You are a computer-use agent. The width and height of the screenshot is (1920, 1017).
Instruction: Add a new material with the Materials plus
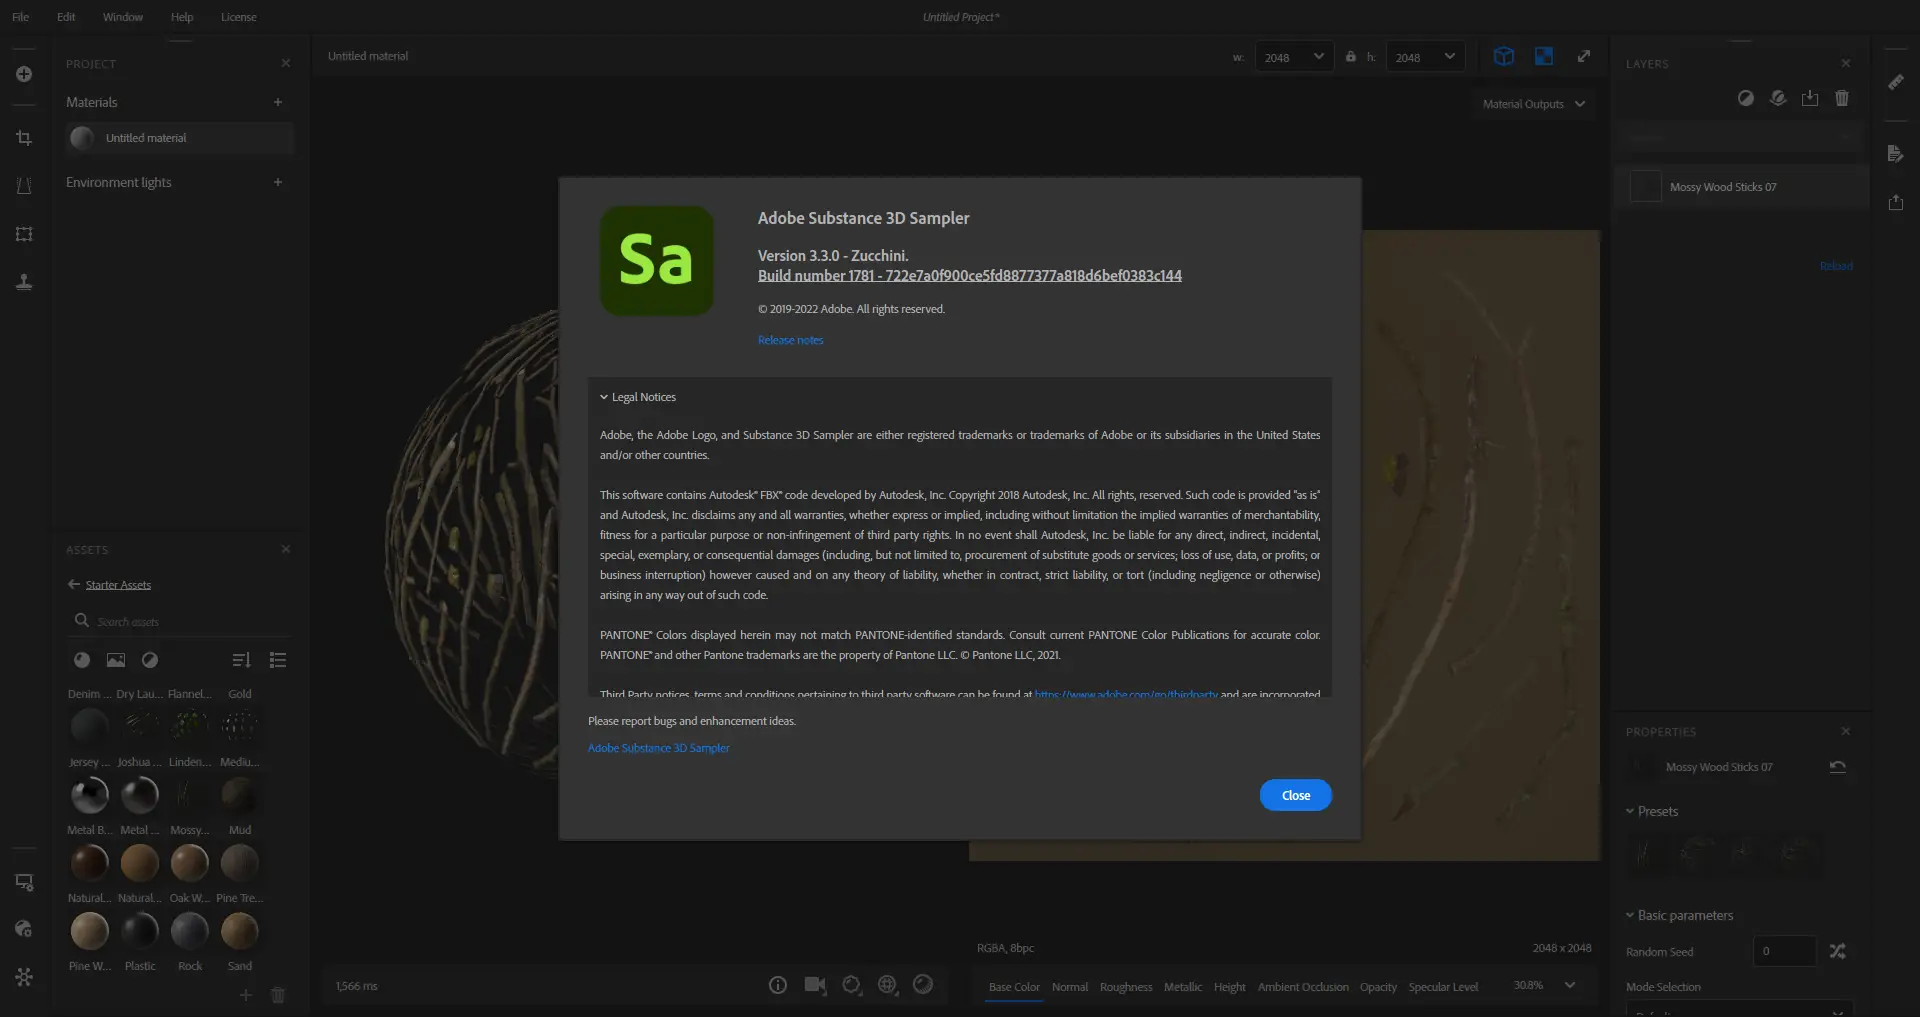[x=278, y=102]
